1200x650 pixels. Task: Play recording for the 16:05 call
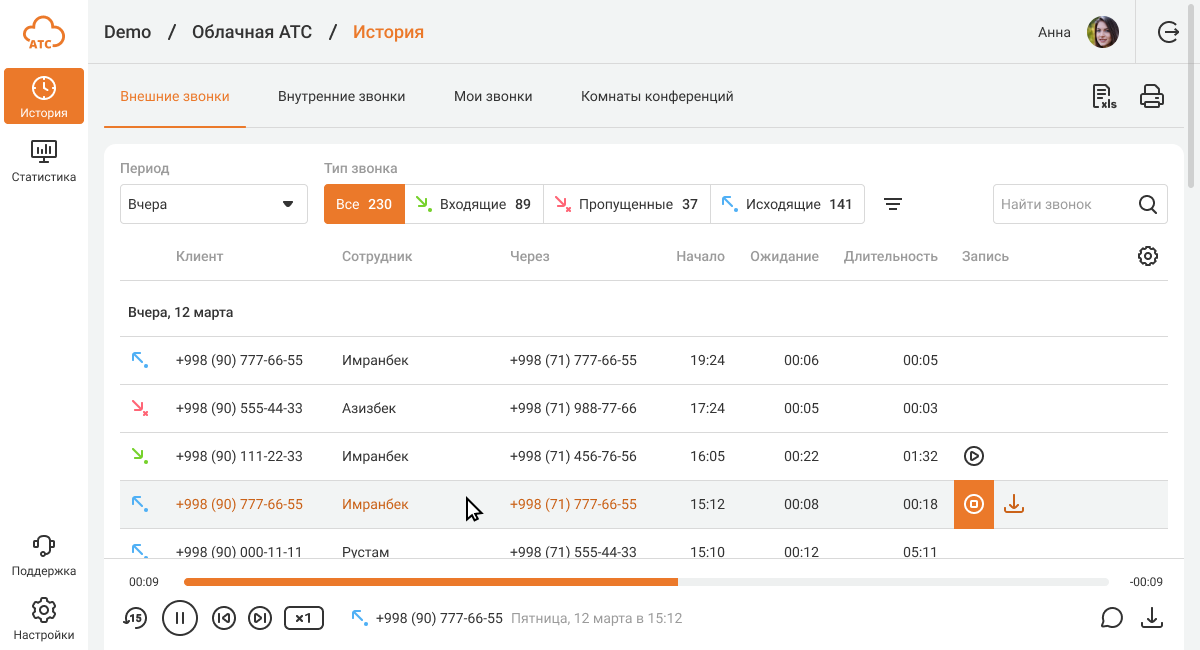pyautogui.click(x=974, y=456)
